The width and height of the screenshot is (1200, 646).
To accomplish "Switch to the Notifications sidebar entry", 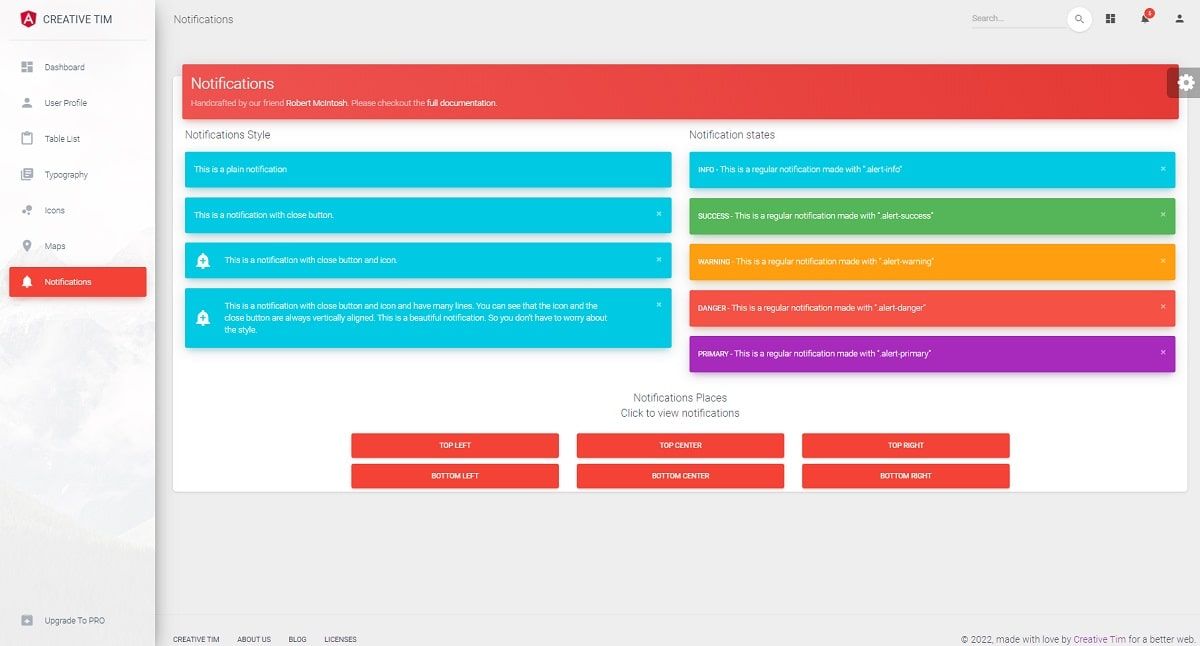I will (68, 281).
